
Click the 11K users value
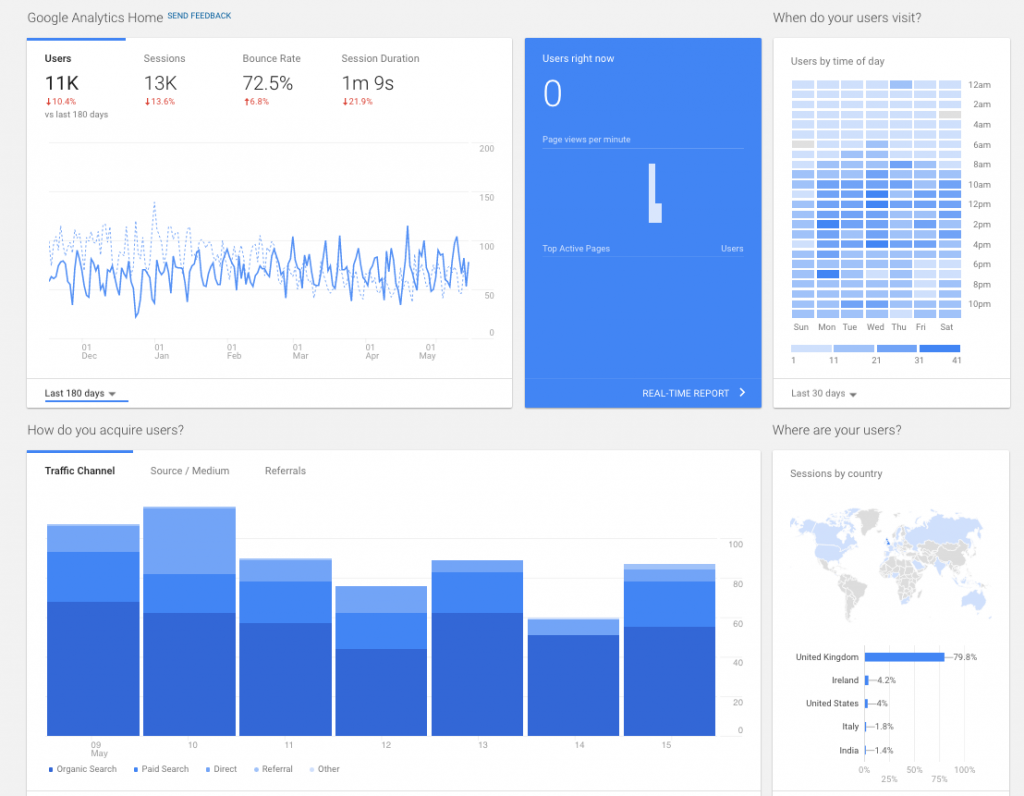tap(61, 84)
